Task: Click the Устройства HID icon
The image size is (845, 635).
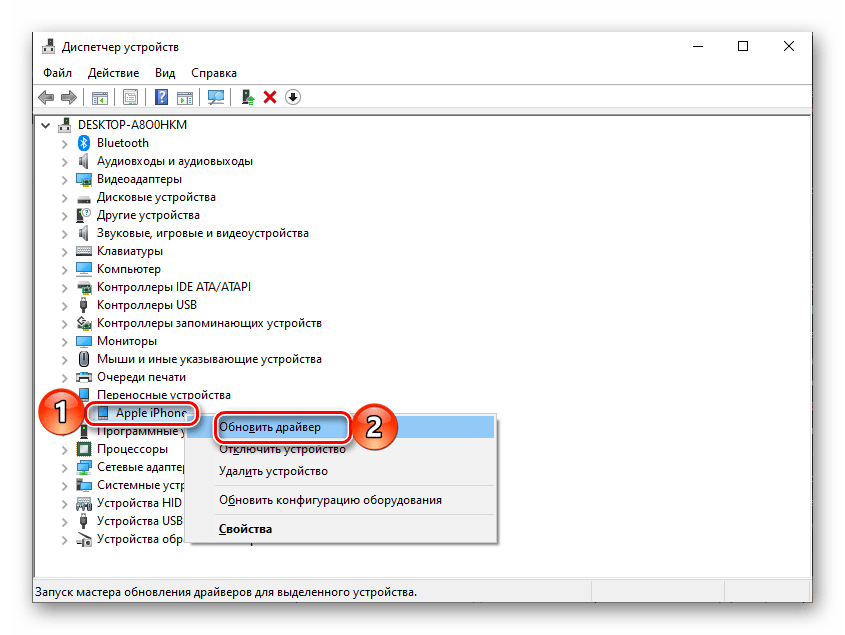Action: point(84,503)
